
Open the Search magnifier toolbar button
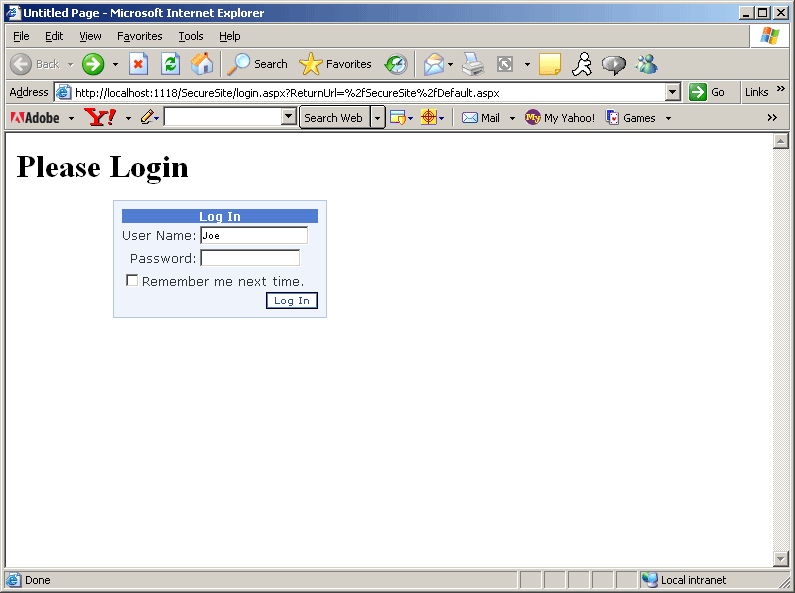(x=257, y=64)
